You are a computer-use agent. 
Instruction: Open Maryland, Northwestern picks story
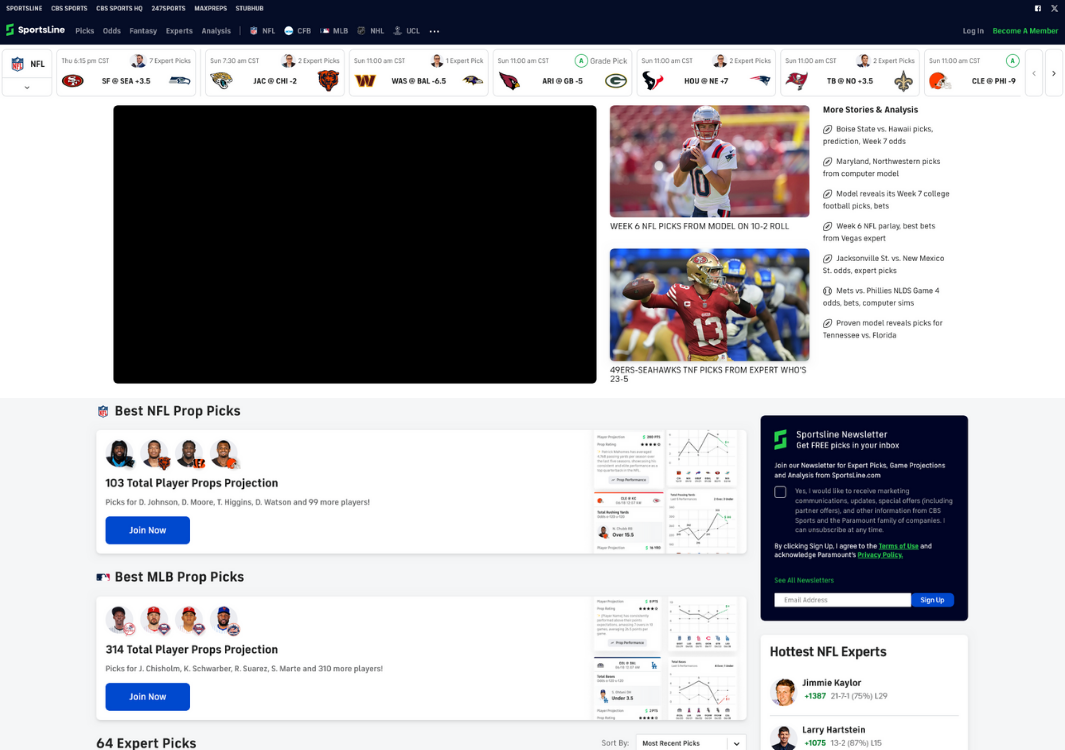882,167
